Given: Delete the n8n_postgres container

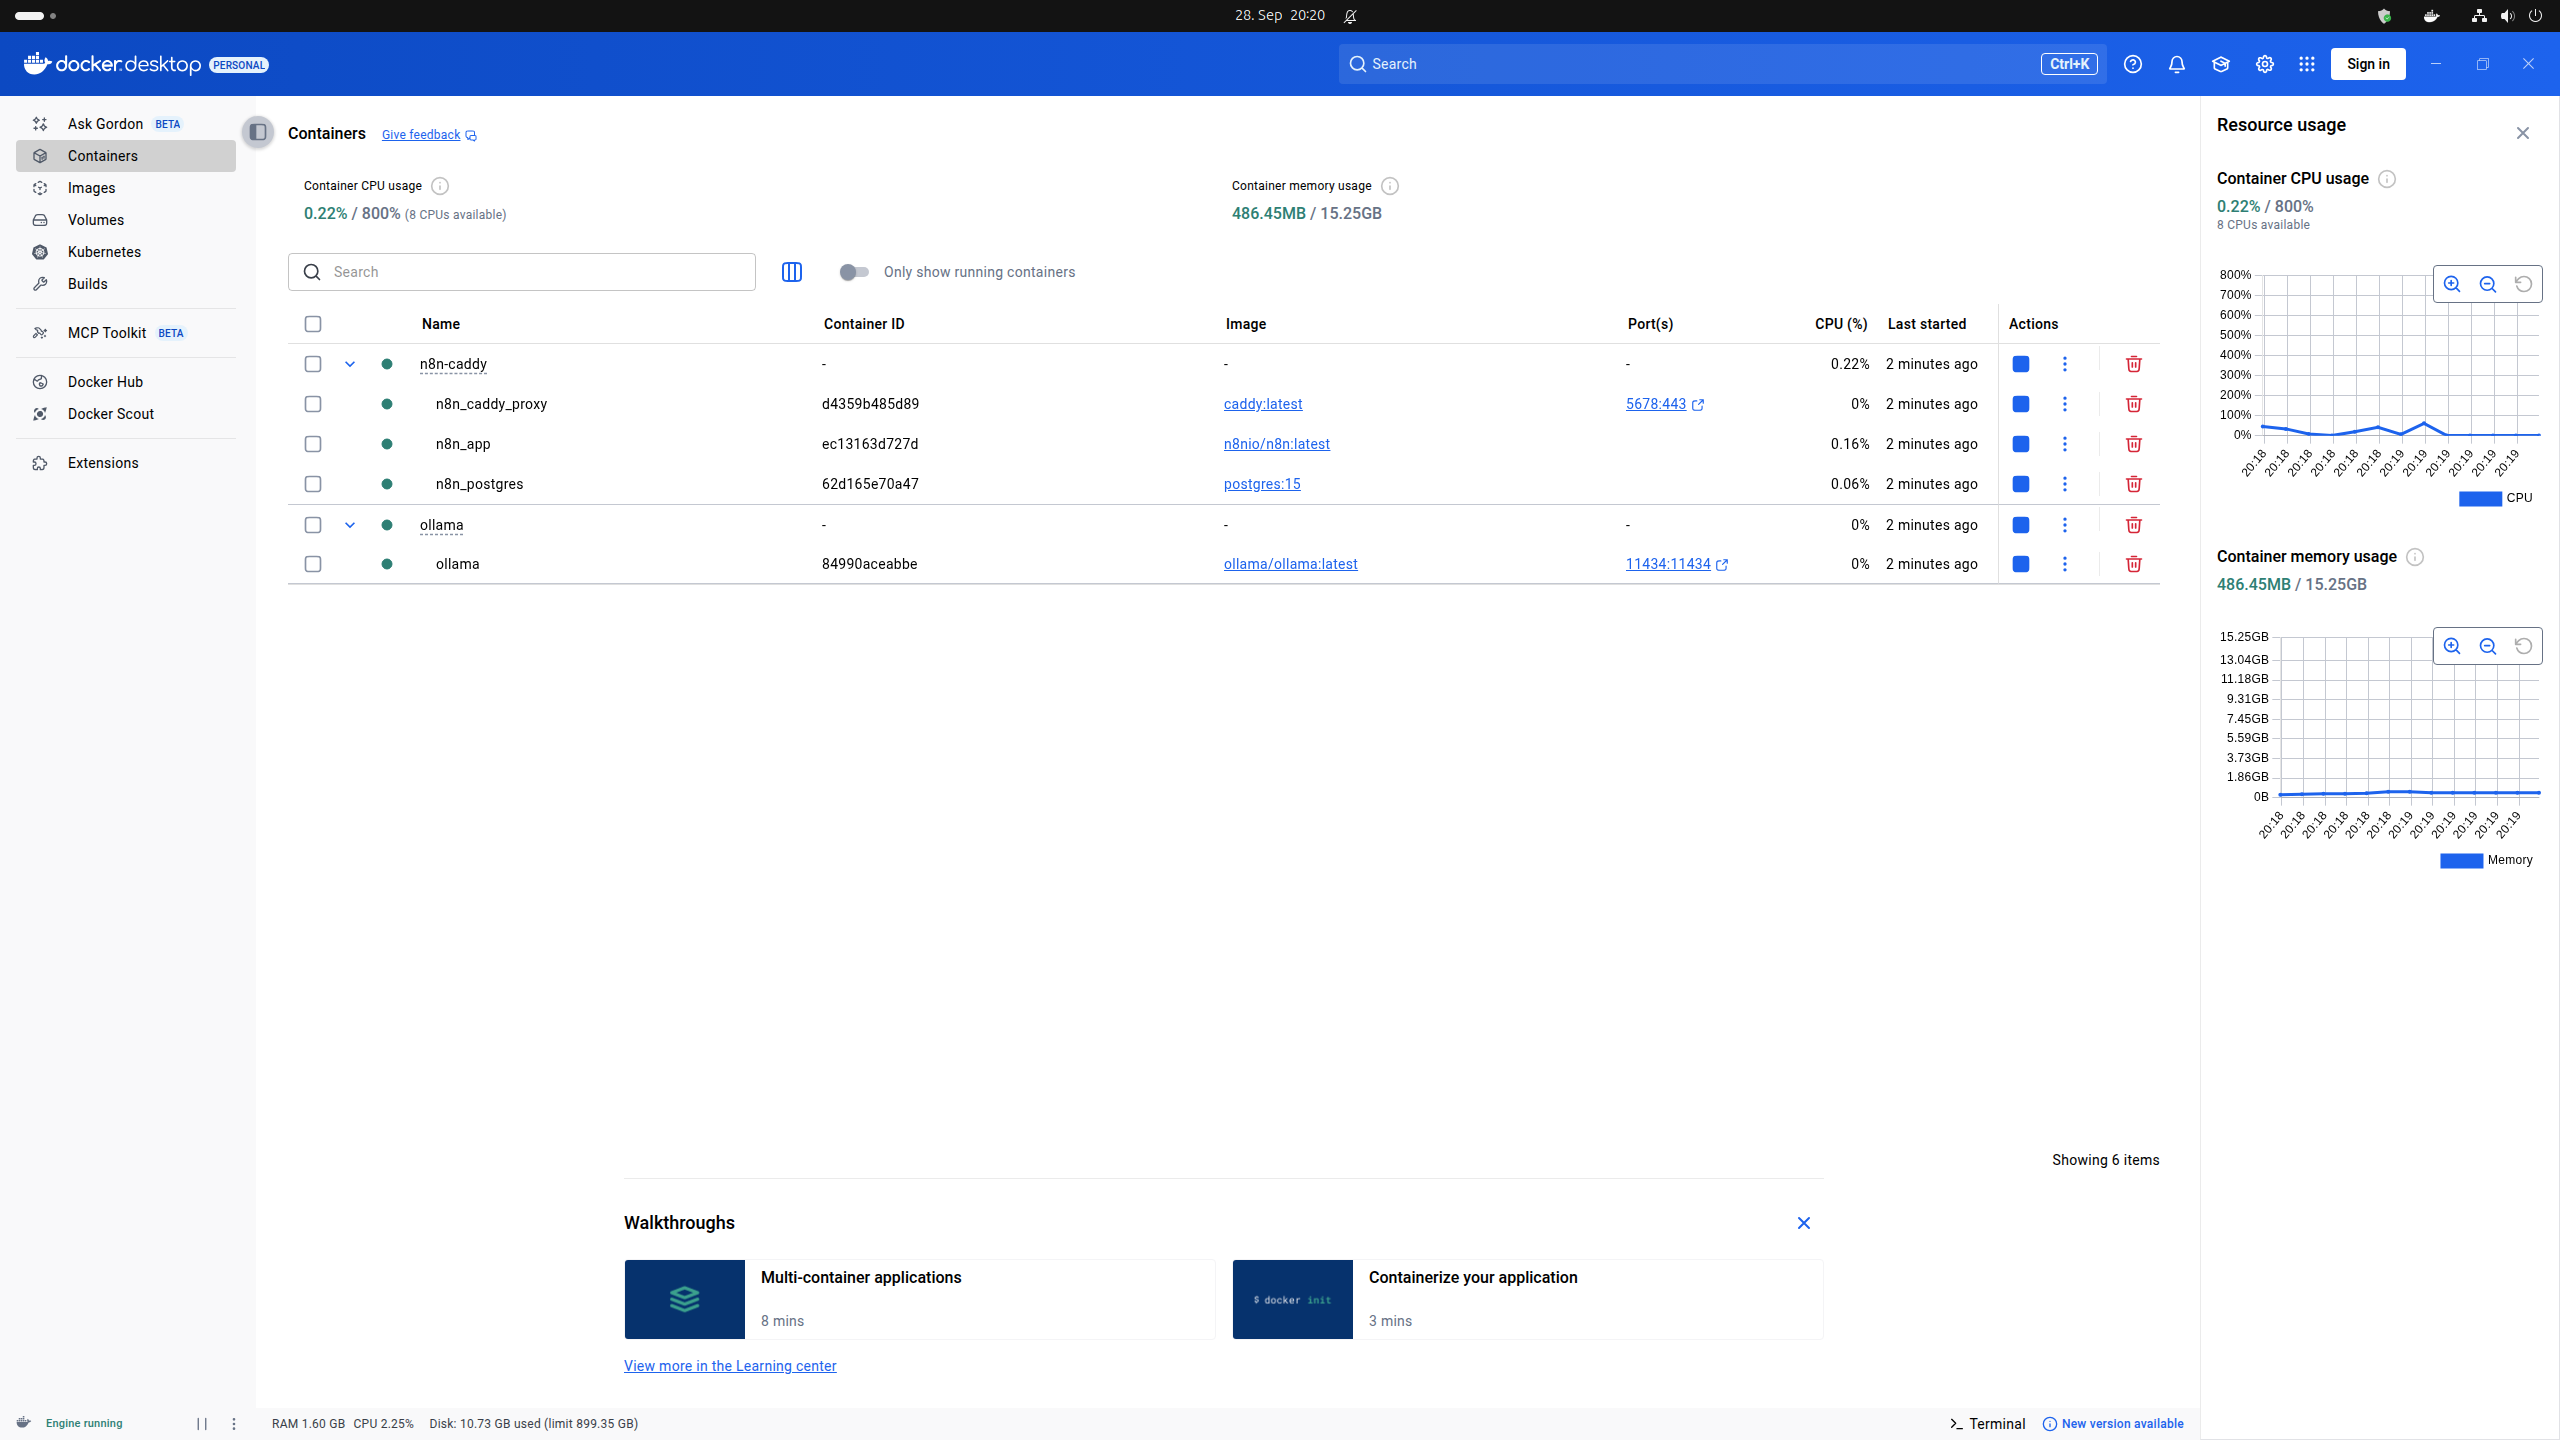Looking at the screenshot, I should 2133,484.
